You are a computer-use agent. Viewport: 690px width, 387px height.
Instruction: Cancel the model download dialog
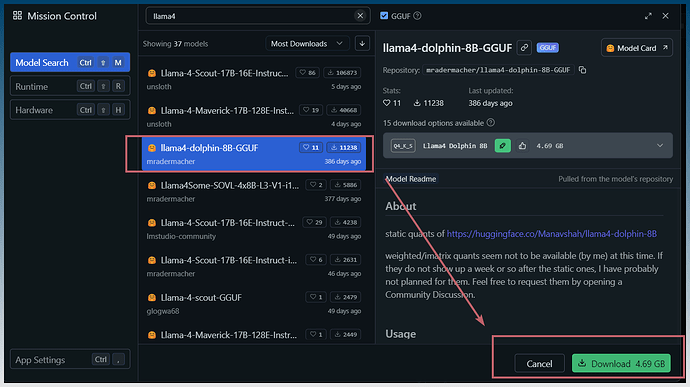click(x=539, y=364)
